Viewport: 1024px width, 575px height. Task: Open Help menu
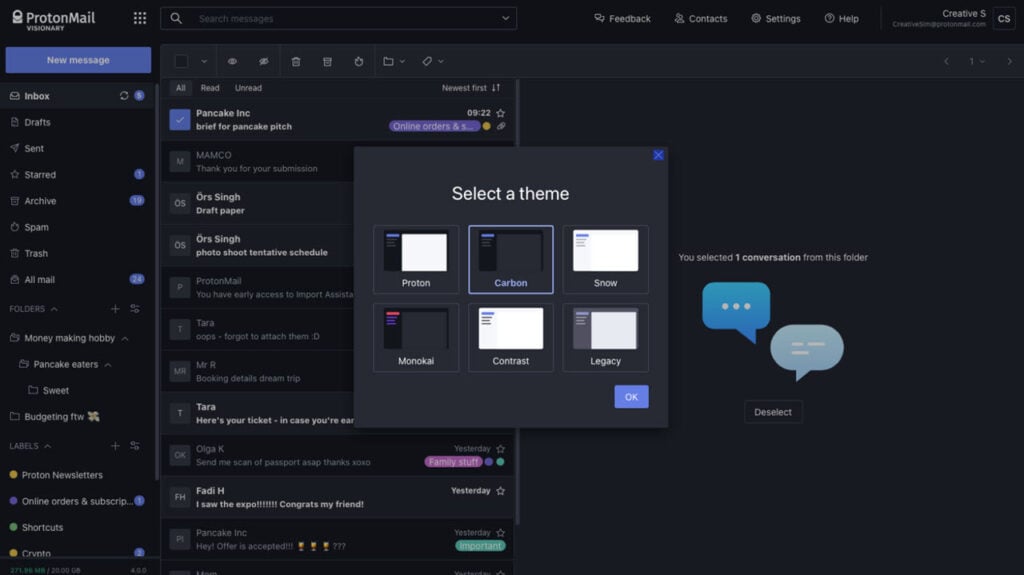(841, 18)
